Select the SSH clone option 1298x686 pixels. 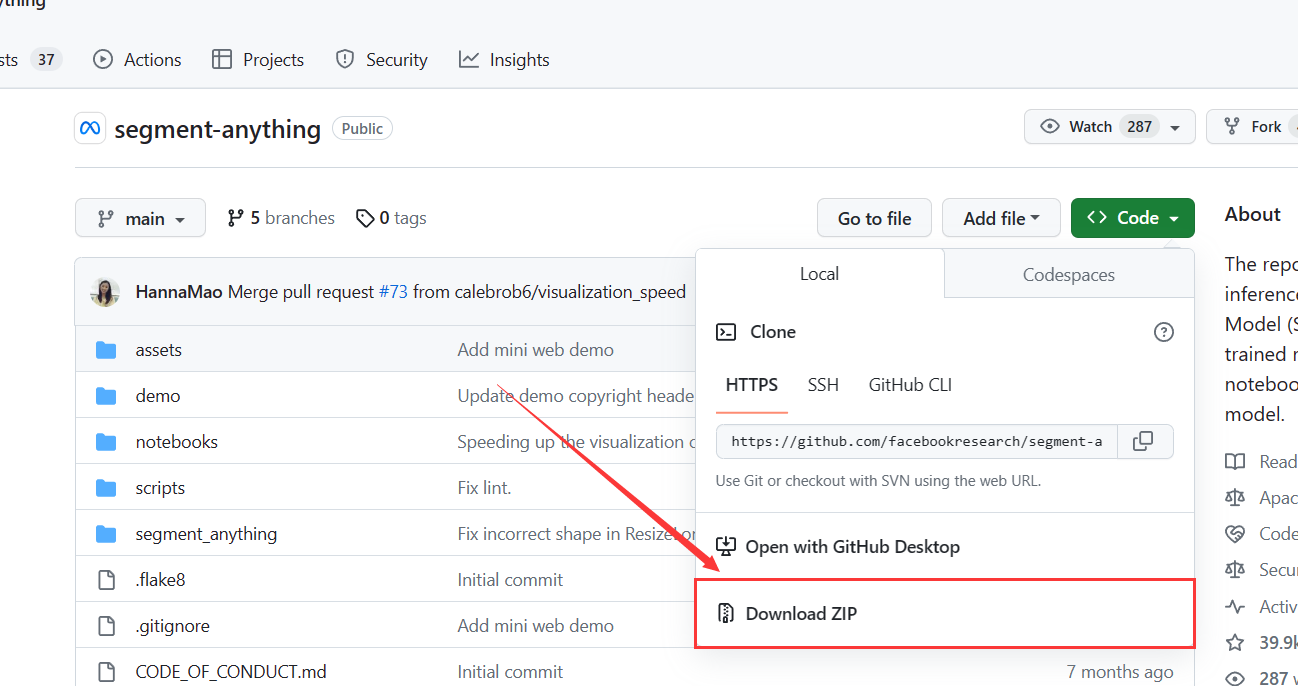pyautogui.click(x=823, y=385)
